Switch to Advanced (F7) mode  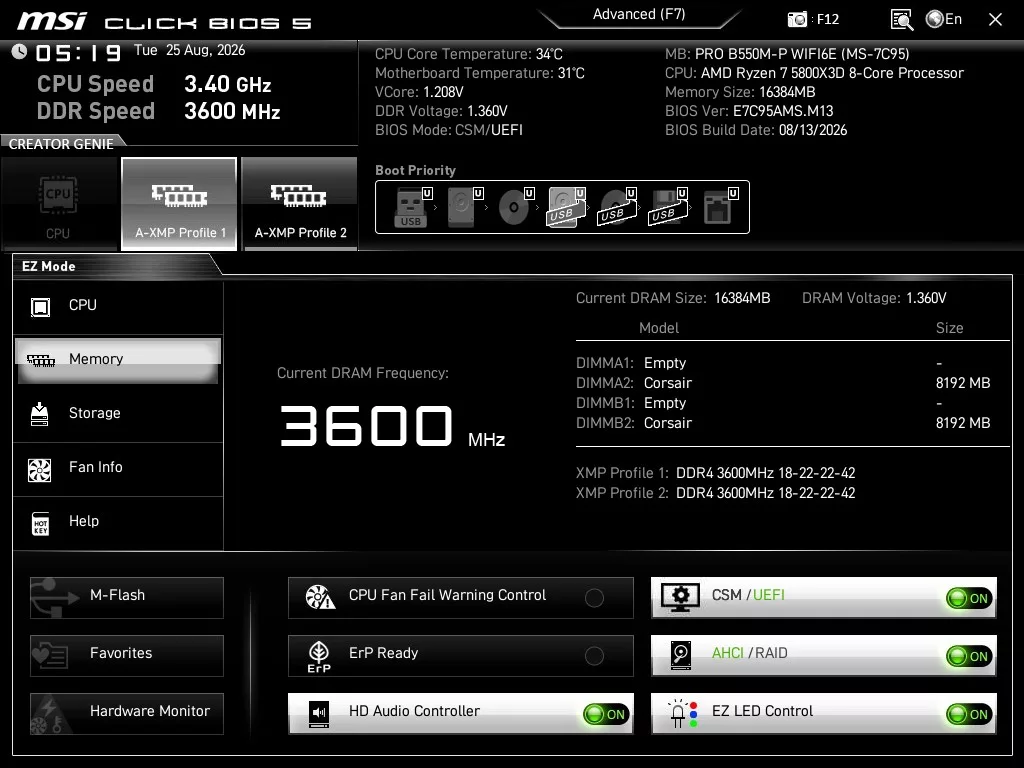(639, 14)
